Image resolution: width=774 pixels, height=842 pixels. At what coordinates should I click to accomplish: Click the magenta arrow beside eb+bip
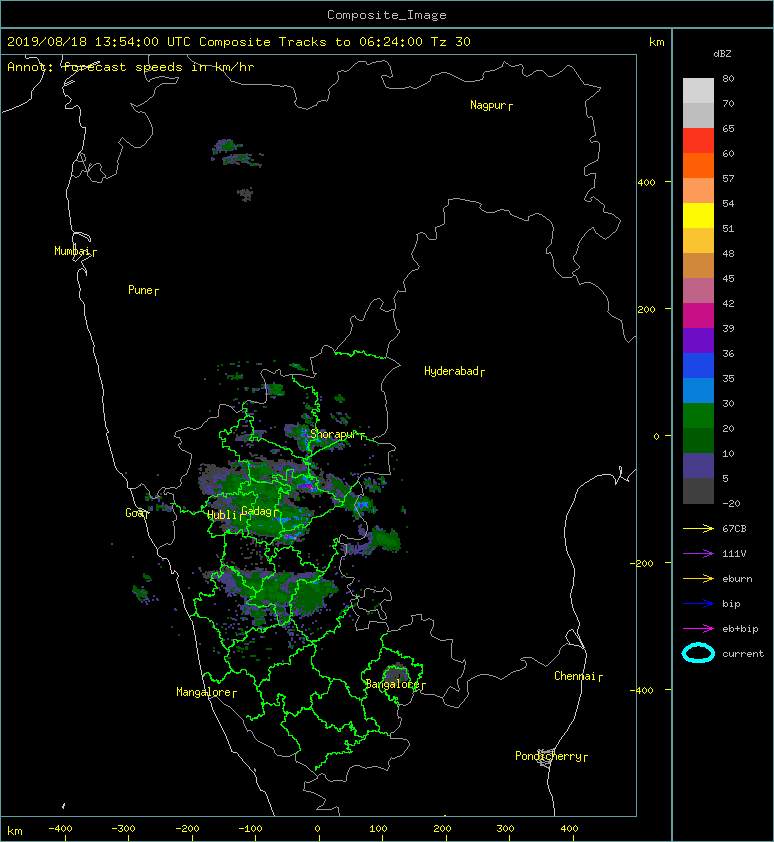pos(698,629)
